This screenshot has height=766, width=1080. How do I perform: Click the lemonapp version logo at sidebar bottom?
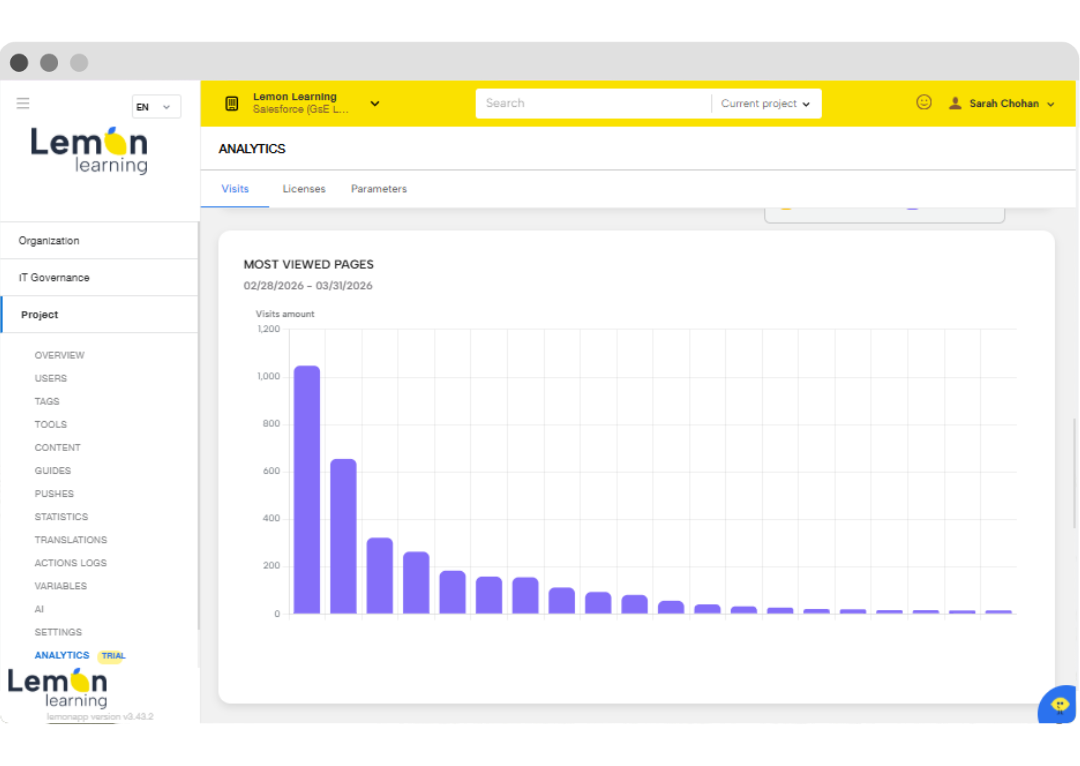[x=57, y=687]
